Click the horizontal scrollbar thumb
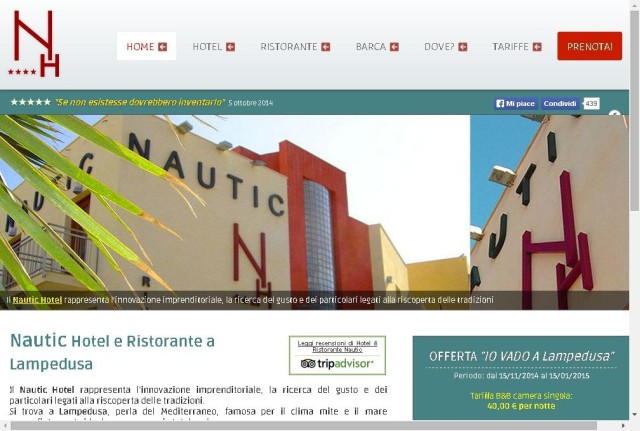640x431 pixels. click(304, 426)
